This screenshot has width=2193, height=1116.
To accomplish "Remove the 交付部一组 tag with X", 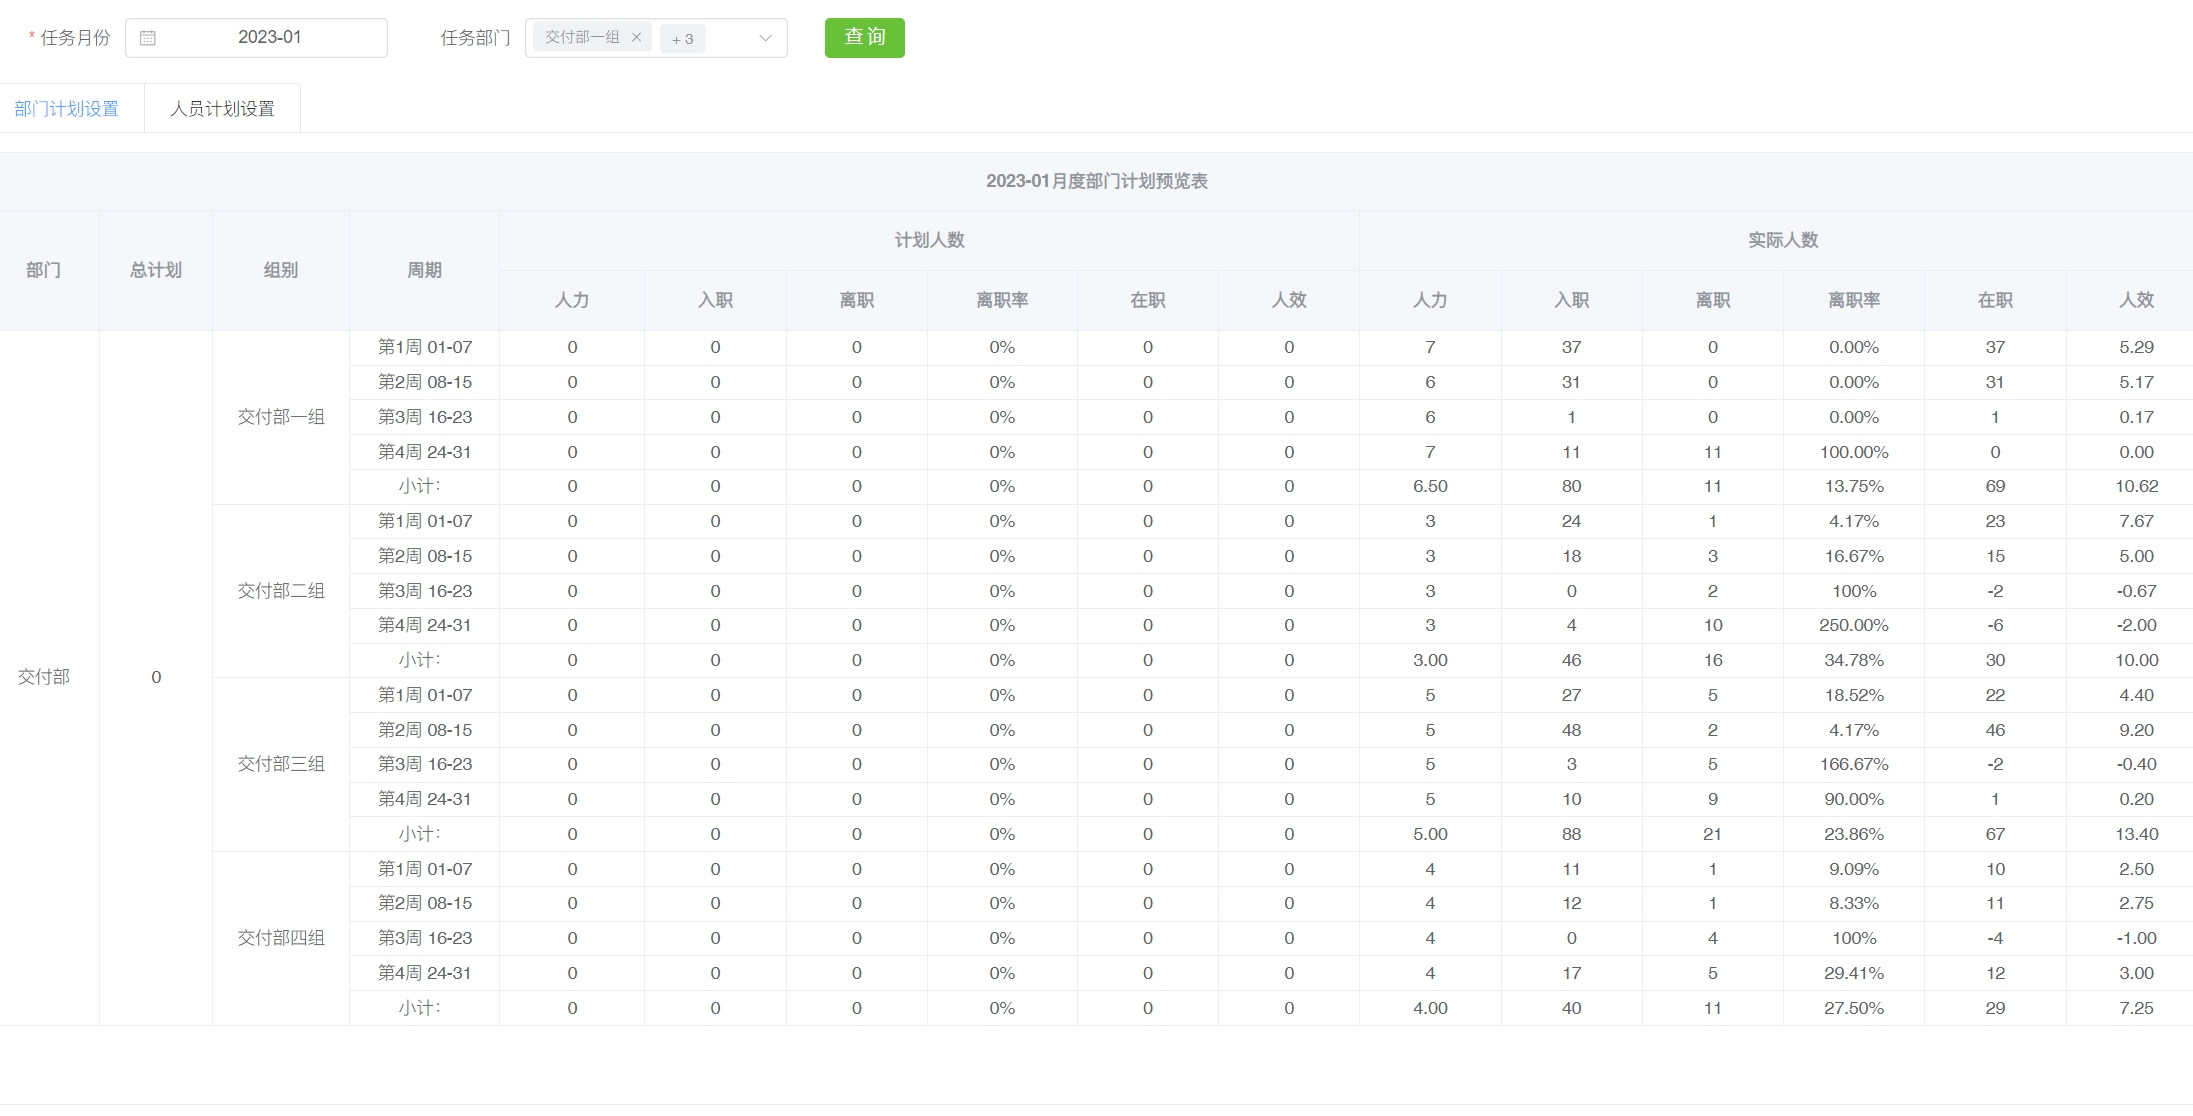I will (x=636, y=38).
